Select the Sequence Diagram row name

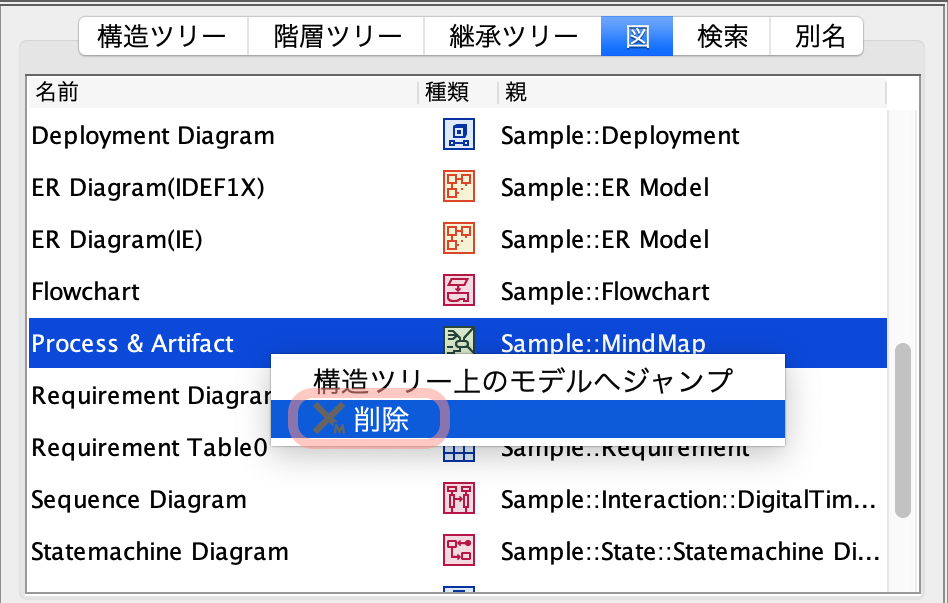click(x=139, y=500)
